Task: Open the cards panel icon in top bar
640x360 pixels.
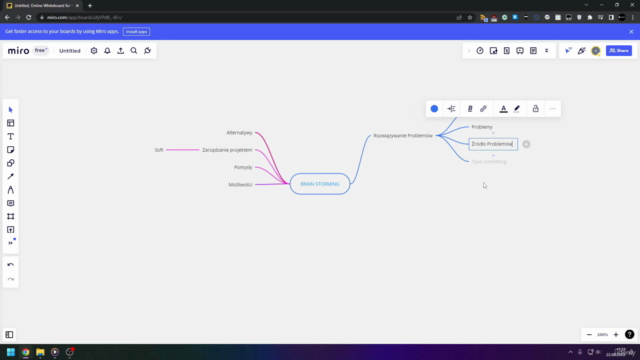Action: (507, 51)
